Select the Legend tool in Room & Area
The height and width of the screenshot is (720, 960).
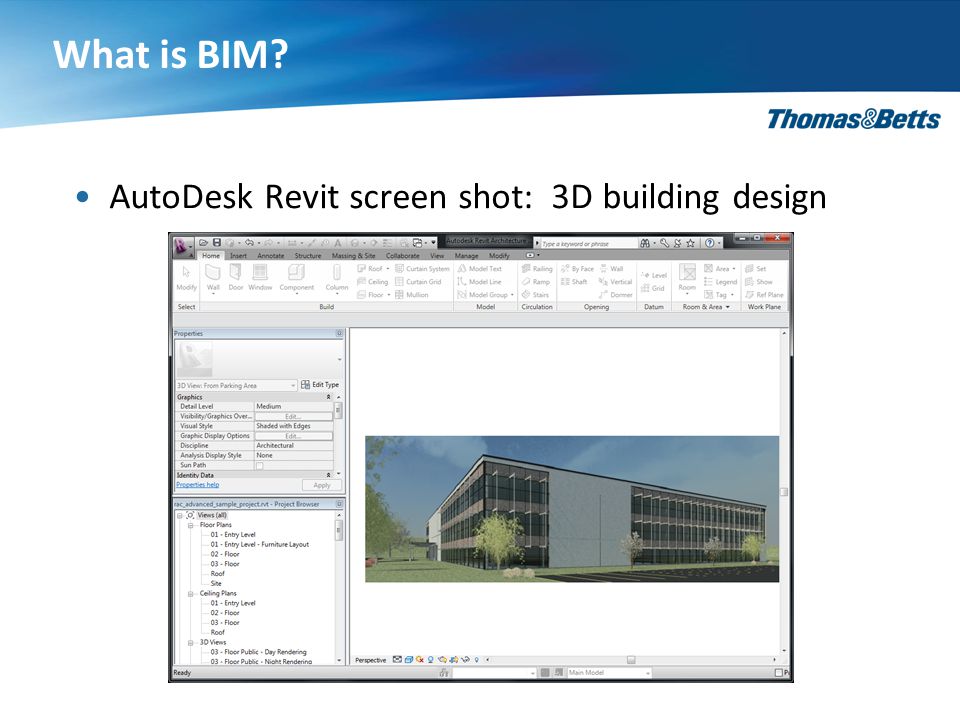pyautogui.click(x=721, y=282)
